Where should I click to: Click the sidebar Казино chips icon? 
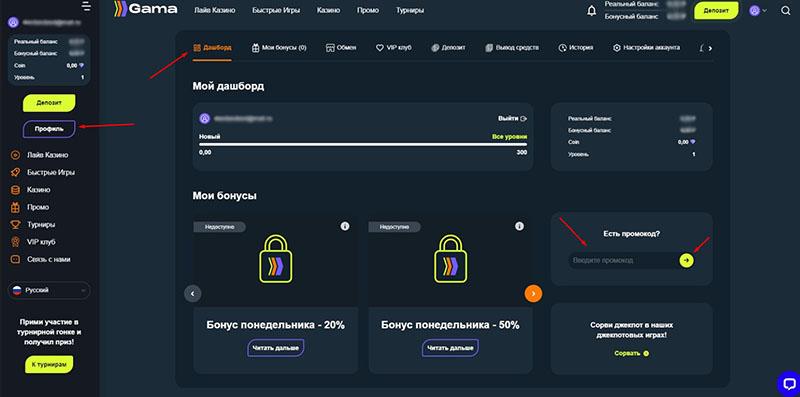16,189
